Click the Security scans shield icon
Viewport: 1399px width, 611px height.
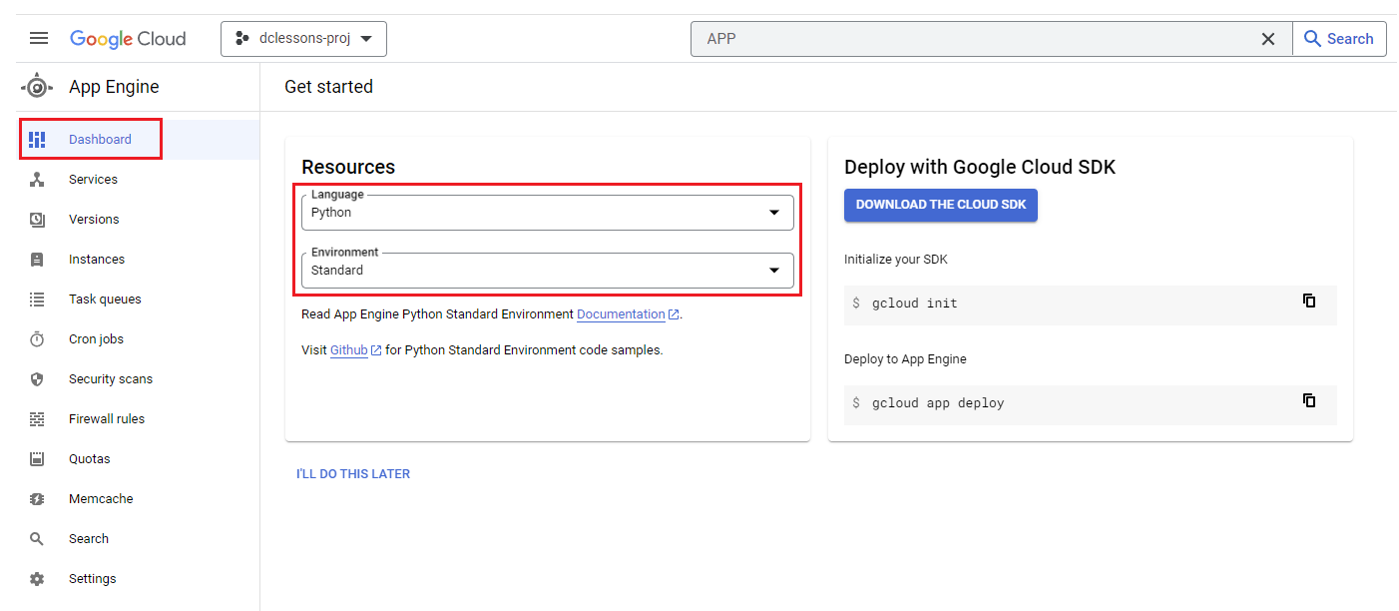(x=37, y=380)
